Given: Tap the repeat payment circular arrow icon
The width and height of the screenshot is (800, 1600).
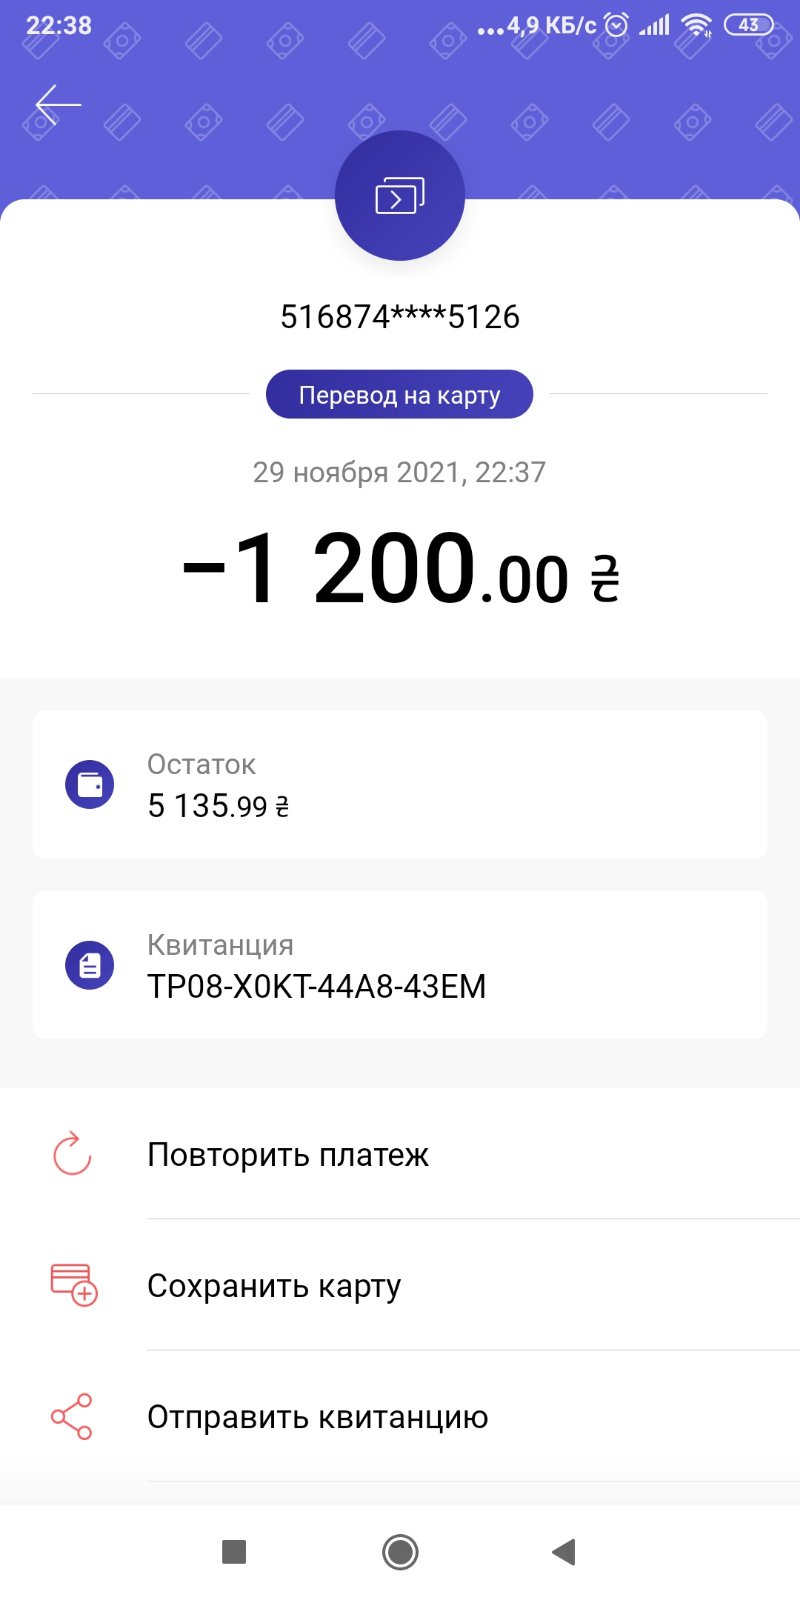Looking at the screenshot, I should tap(72, 1154).
